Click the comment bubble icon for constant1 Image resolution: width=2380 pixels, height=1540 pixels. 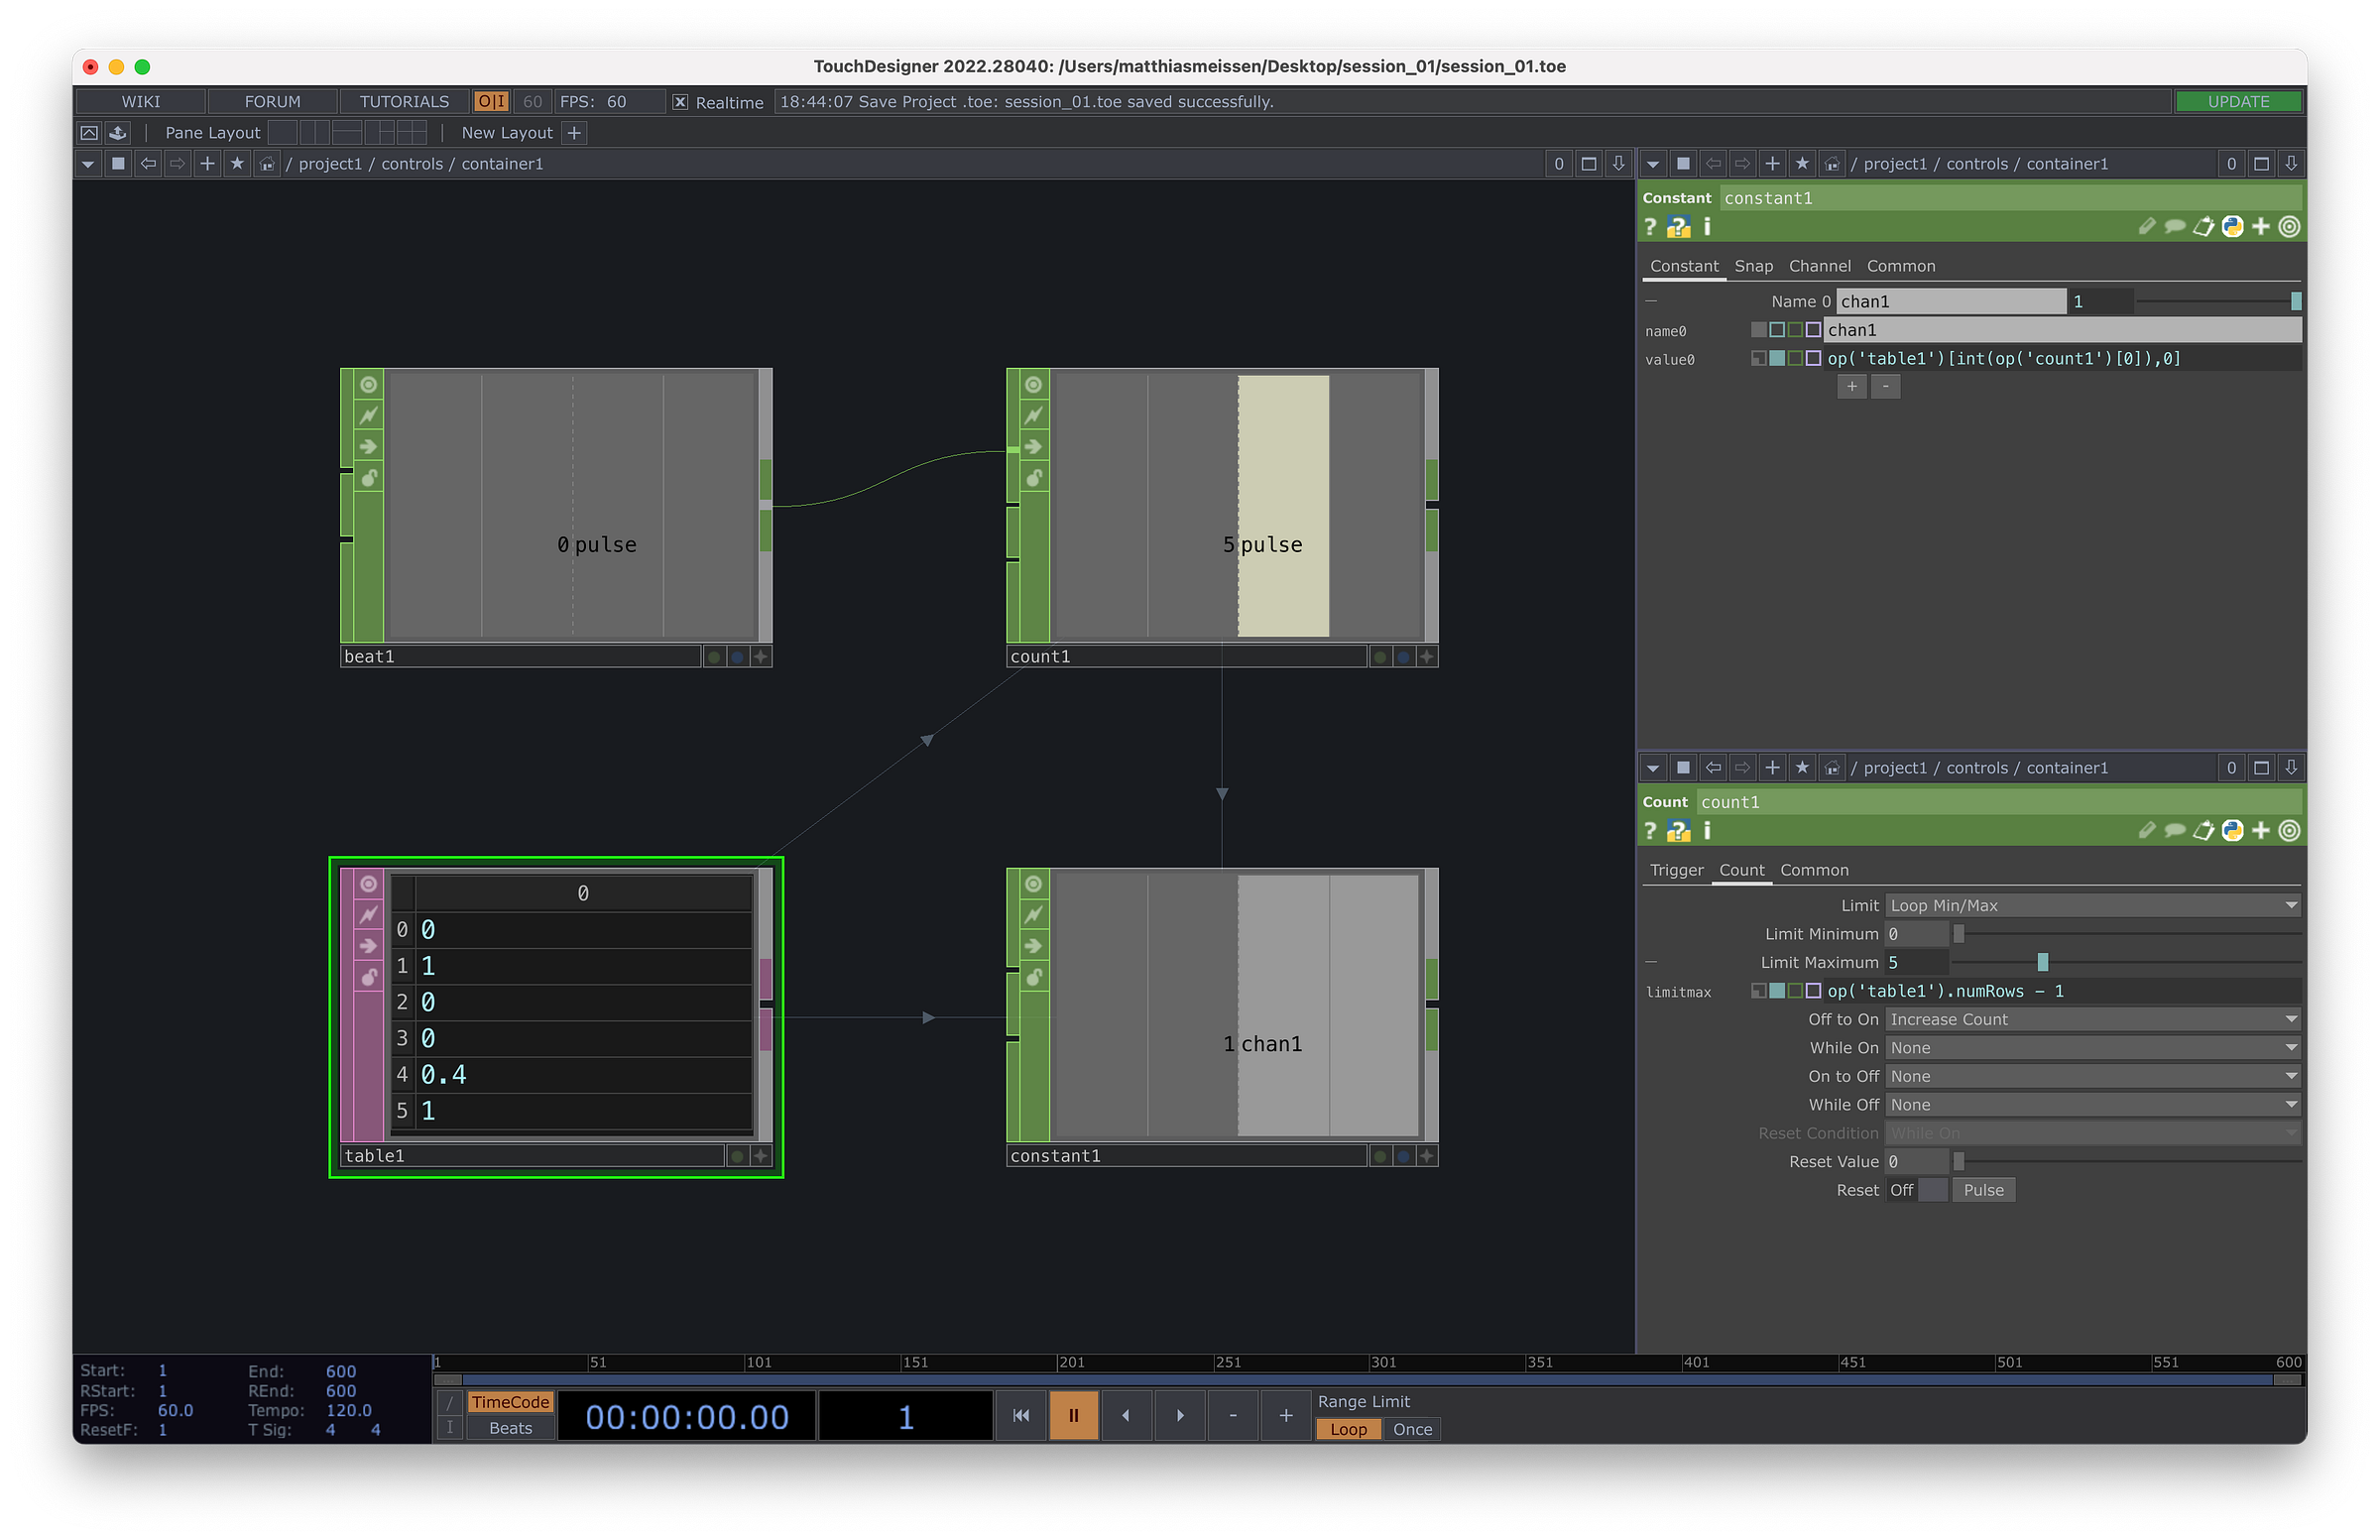[2174, 228]
